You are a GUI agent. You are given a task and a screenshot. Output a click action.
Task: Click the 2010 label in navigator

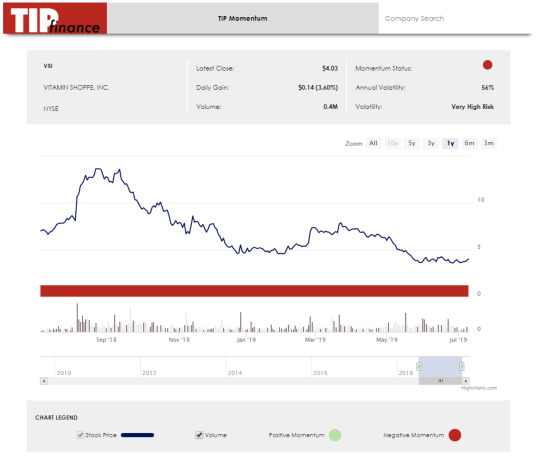(64, 373)
